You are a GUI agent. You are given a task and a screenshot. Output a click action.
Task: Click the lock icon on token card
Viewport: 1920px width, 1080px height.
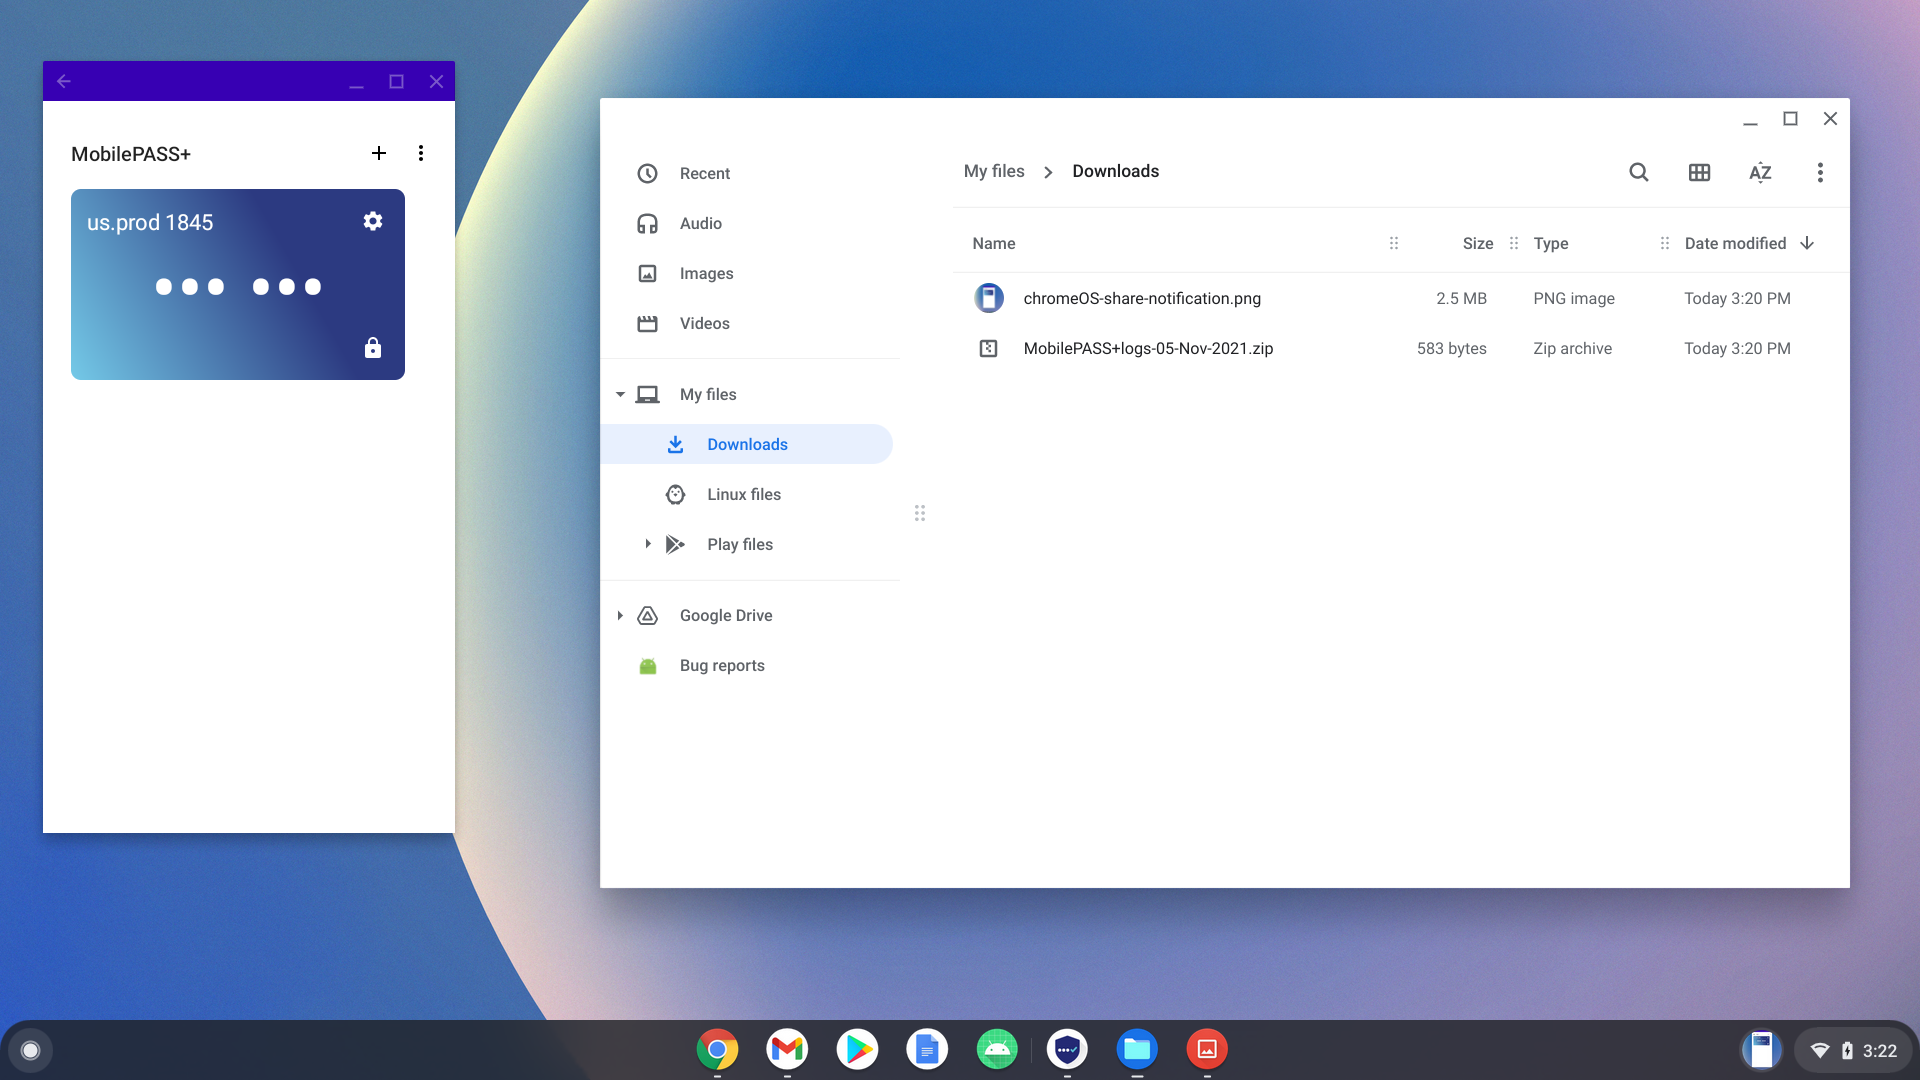click(x=373, y=348)
